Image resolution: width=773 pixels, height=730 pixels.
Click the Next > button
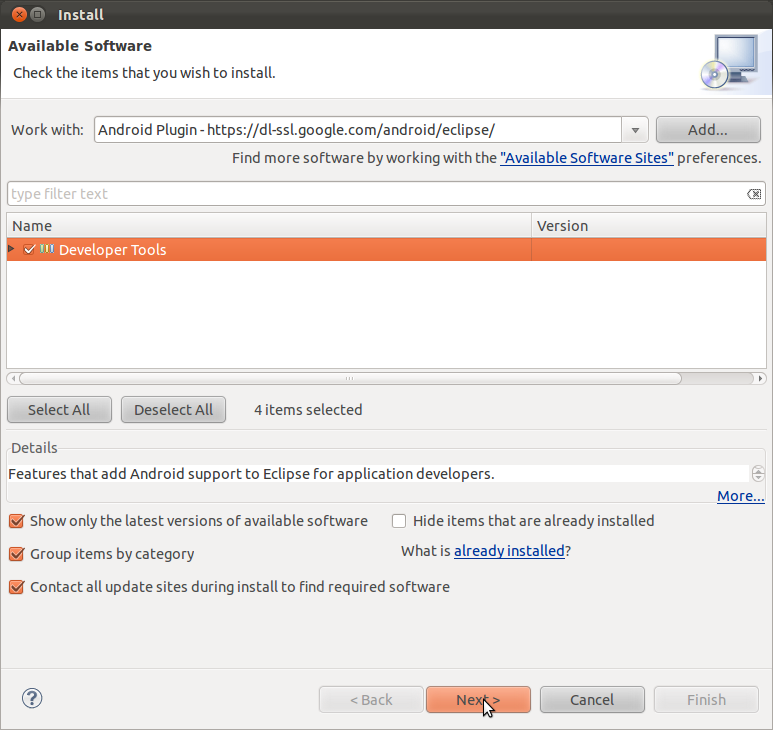(x=478, y=699)
